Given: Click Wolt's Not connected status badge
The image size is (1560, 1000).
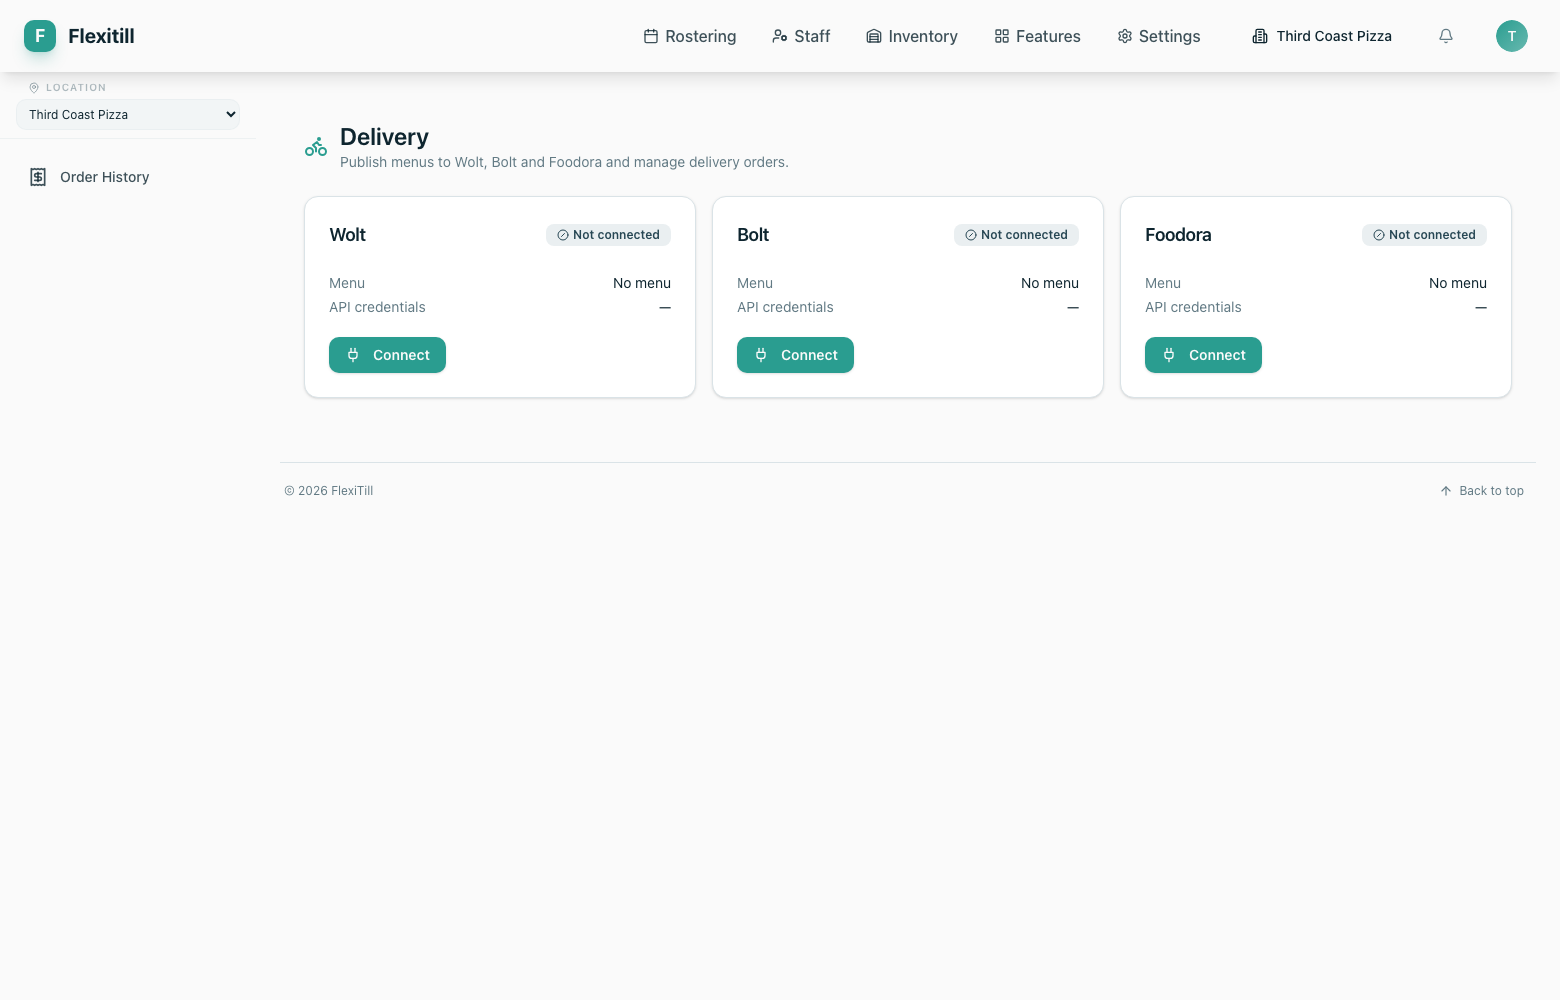Looking at the screenshot, I should [608, 235].
